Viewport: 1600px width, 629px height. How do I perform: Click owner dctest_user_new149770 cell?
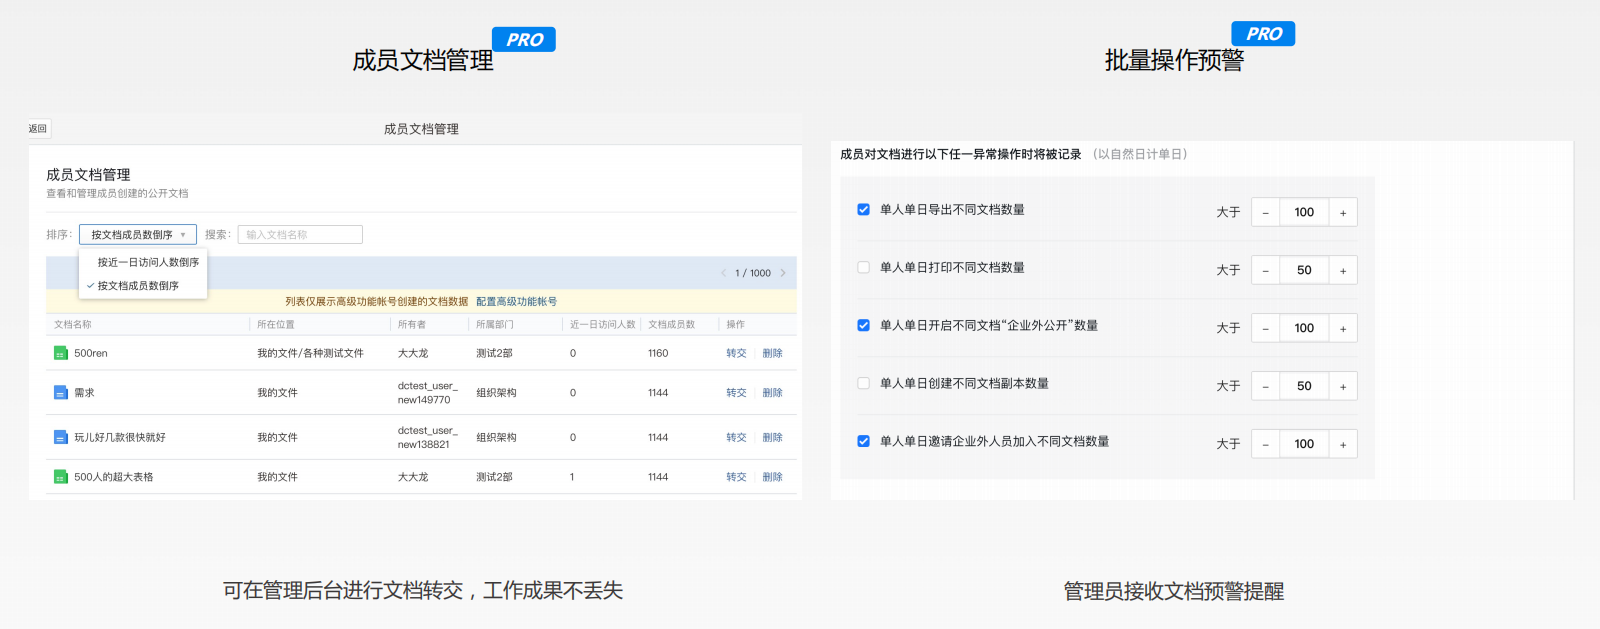427,393
